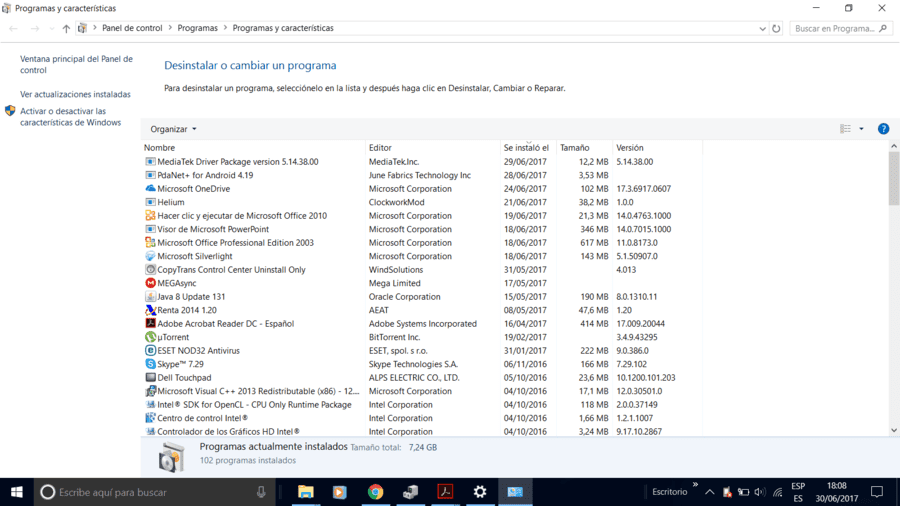Click the Visor de Microsoft PowerPoint icon
This screenshot has width=900, height=506.
click(150, 229)
